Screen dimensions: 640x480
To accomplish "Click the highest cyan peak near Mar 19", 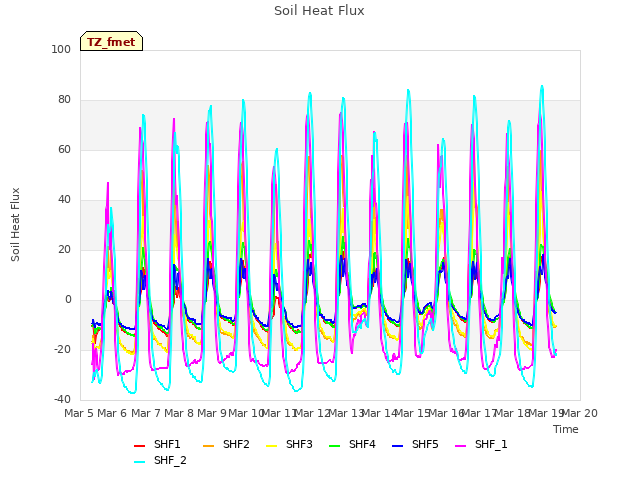I will click(x=542, y=86).
